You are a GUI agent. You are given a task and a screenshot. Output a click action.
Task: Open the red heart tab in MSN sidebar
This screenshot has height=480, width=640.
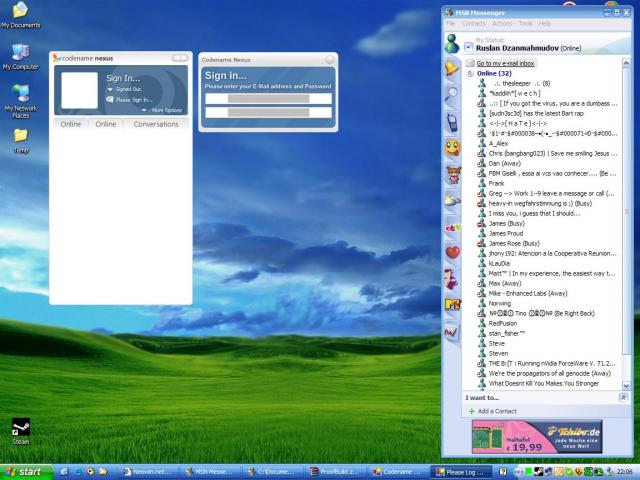tap(453, 253)
